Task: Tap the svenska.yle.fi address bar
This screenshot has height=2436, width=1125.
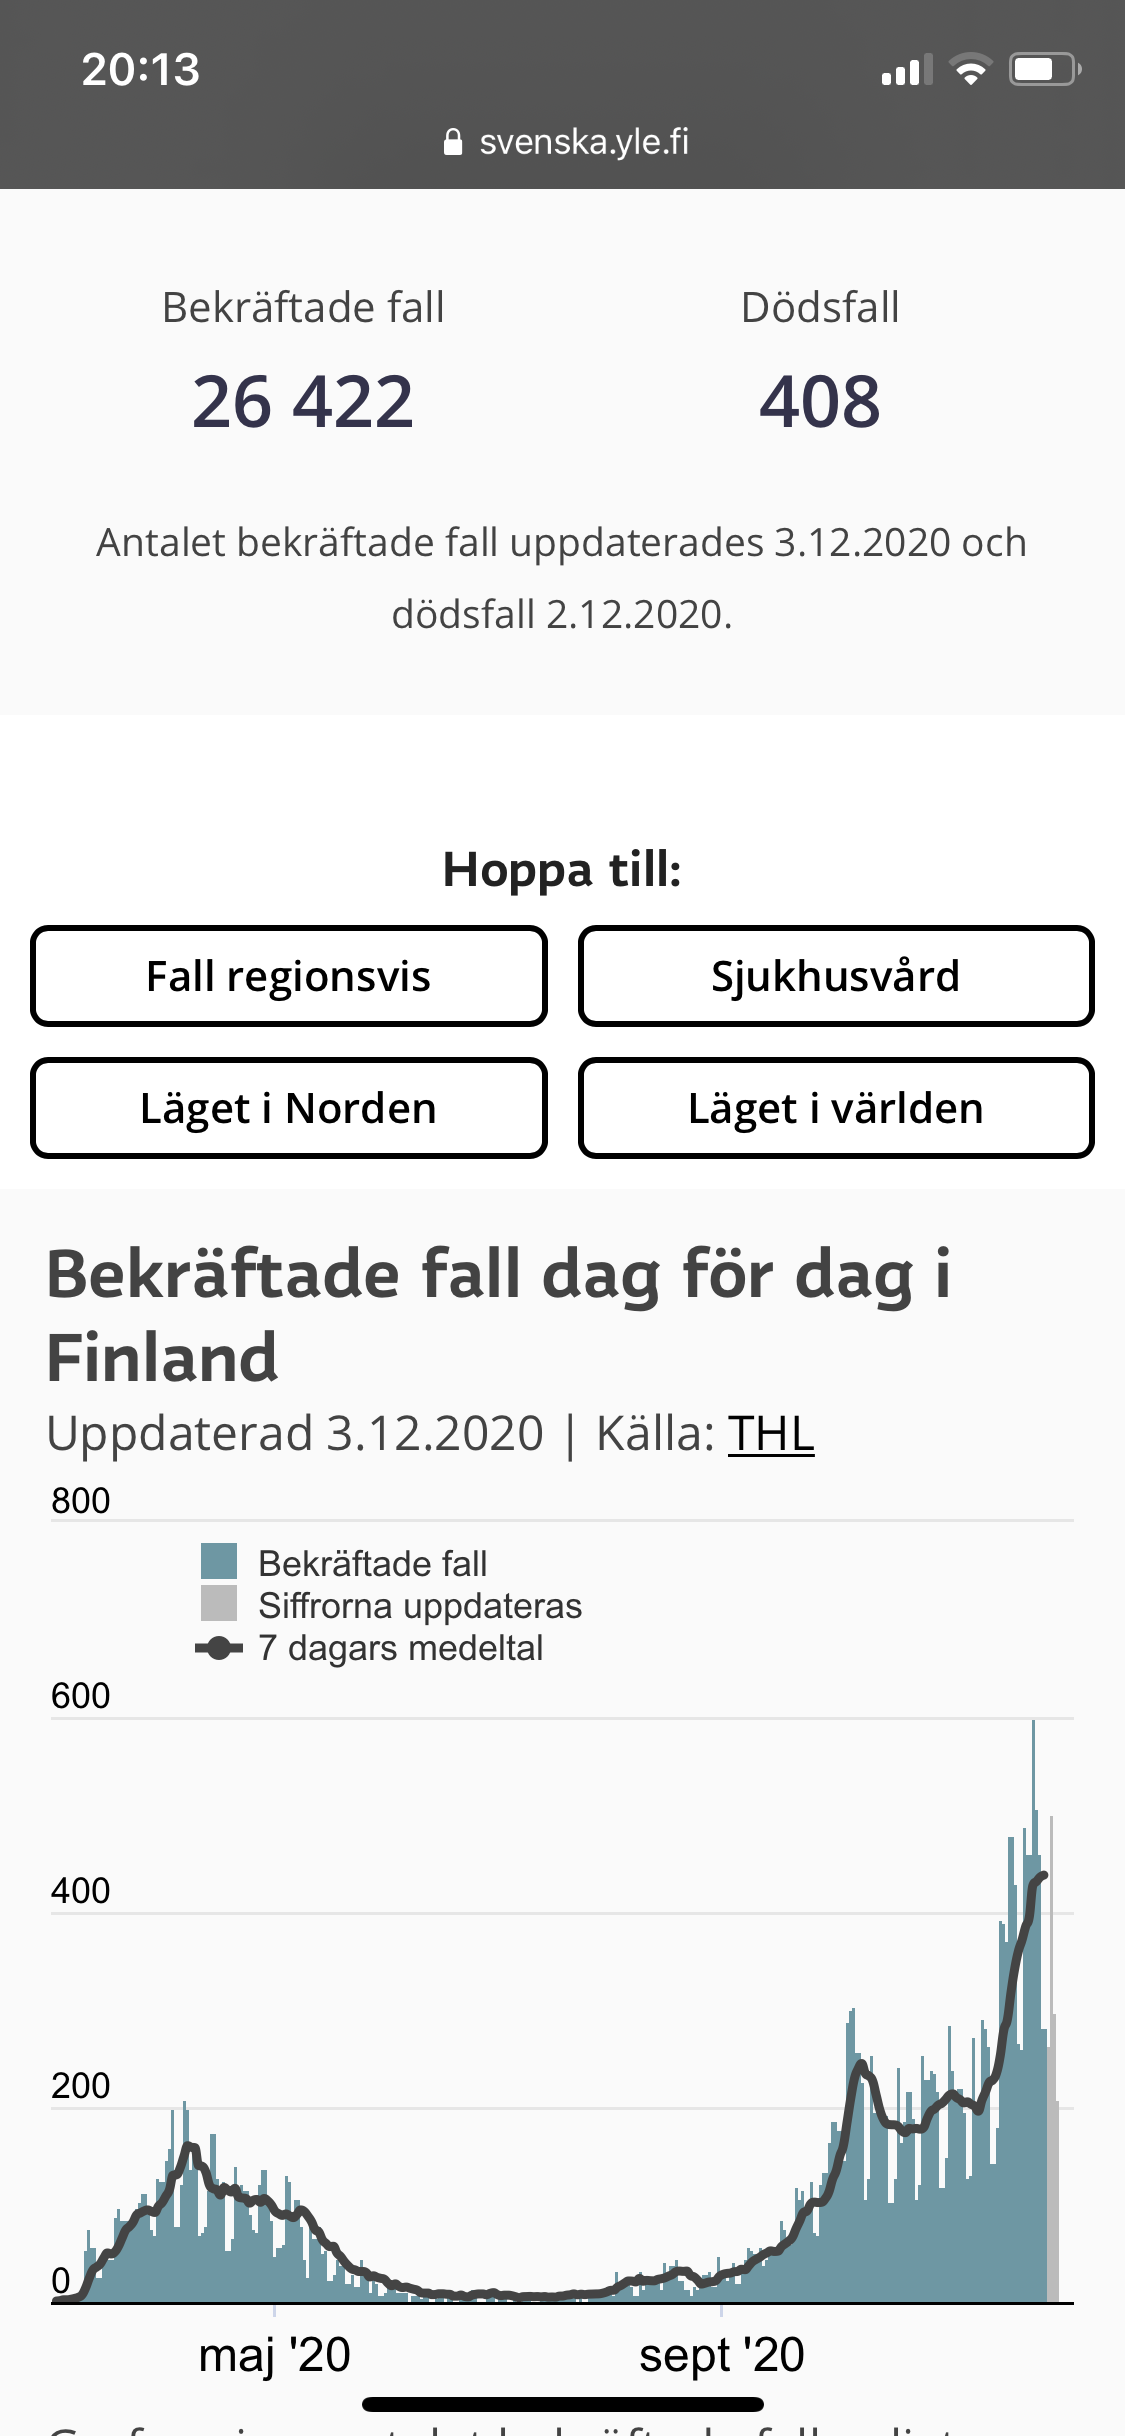Action: 566,142
